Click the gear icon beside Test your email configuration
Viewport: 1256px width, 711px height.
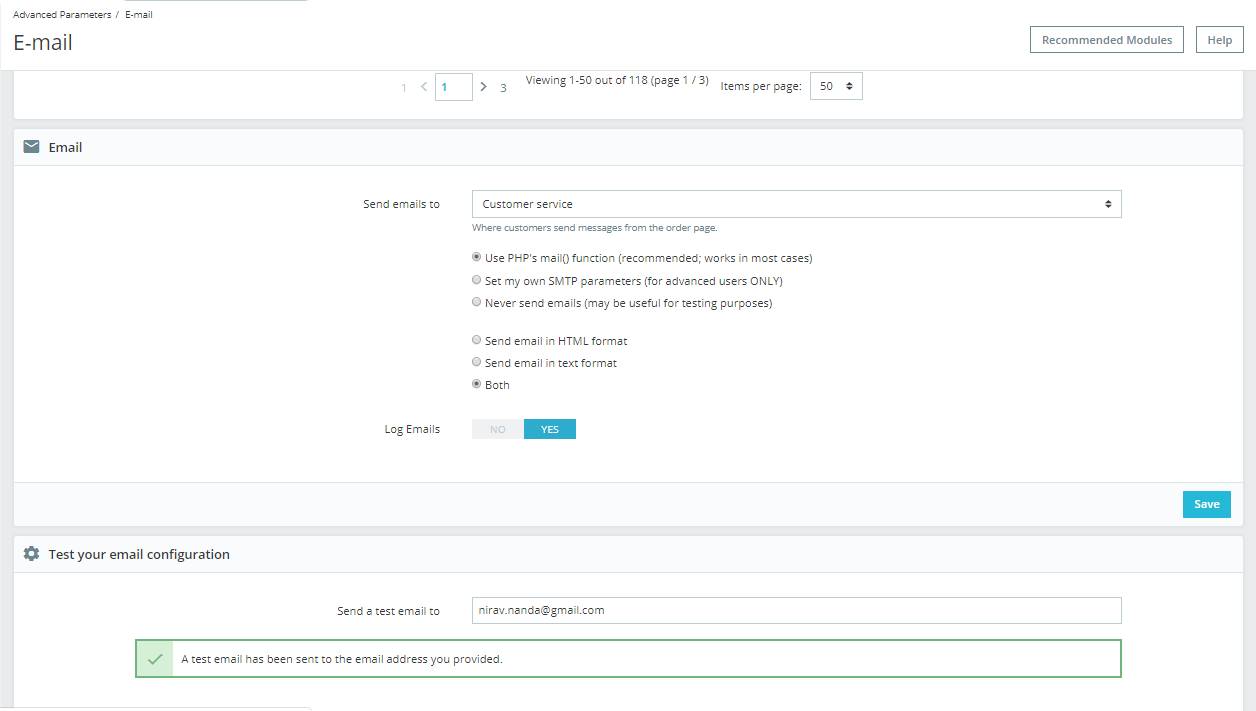point(31,554)
